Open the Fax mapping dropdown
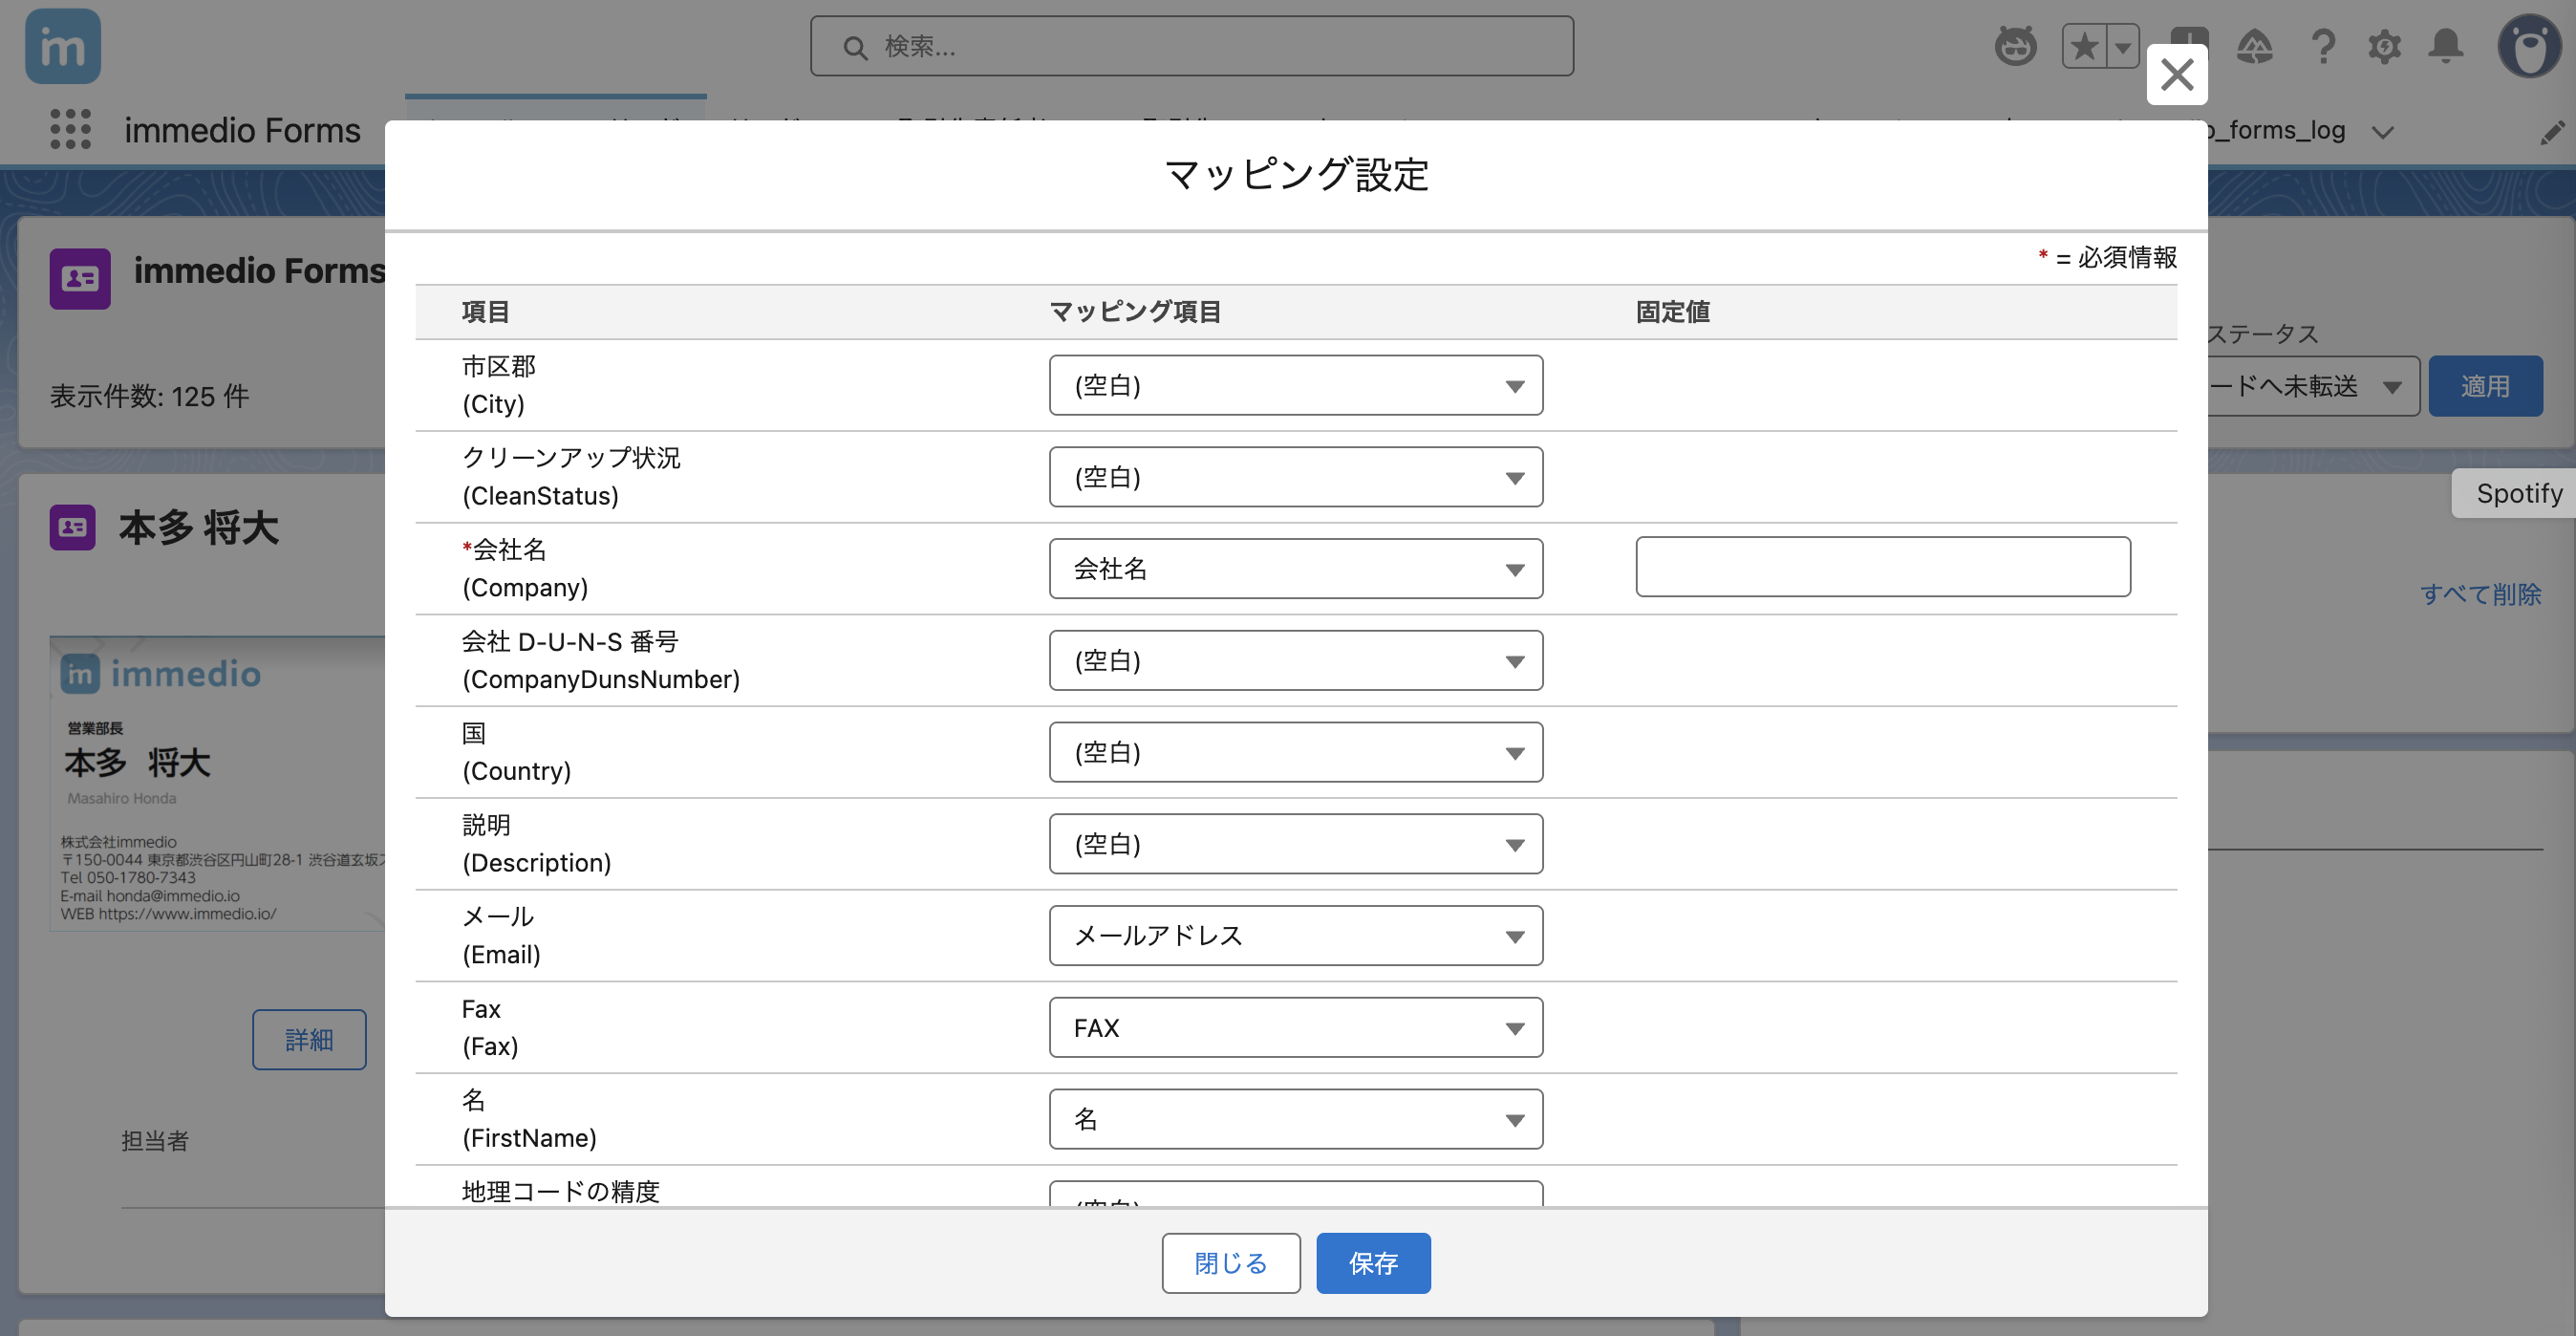The width and height of the screenshot is (2576, 1336). coord(1295,1027)
